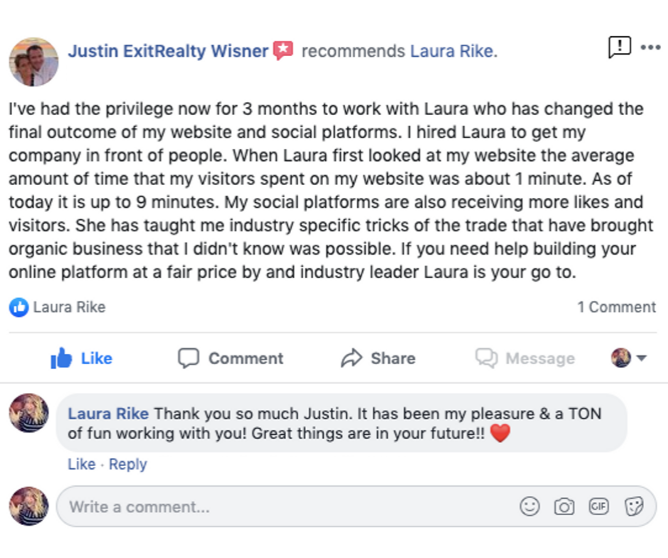The image size is (668, 558).
Task: Open Justin ExitRealty Wisner's profile link
Action: pyautogui.click(x=168, y=51)
